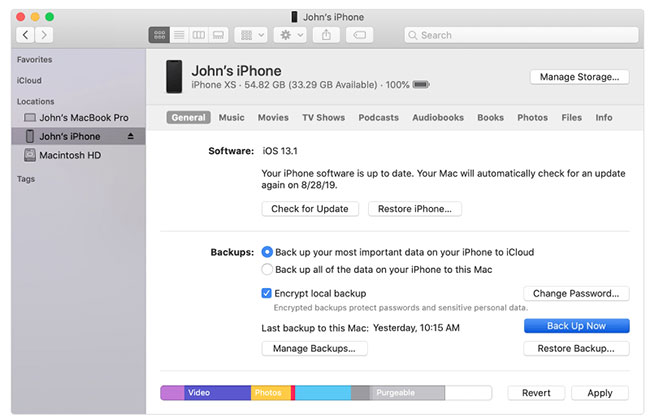Switch to the Files tab
The width and height of the screenshot is (650, 418).
[x=572, y=117]
